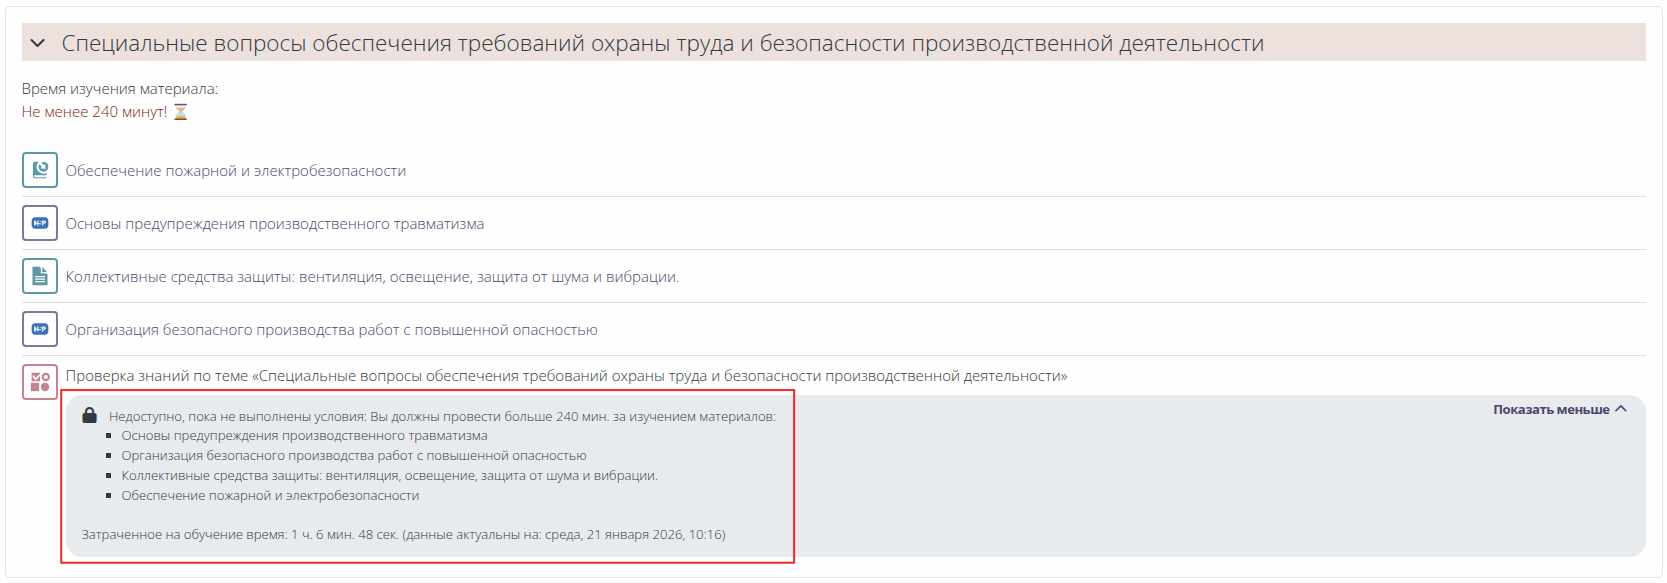Viewport: 1667px width, 583px height.
Task: Select "Обеспечение пожарной и электробезопасности" in the conditions list
Action: click(x=270, y=496)
